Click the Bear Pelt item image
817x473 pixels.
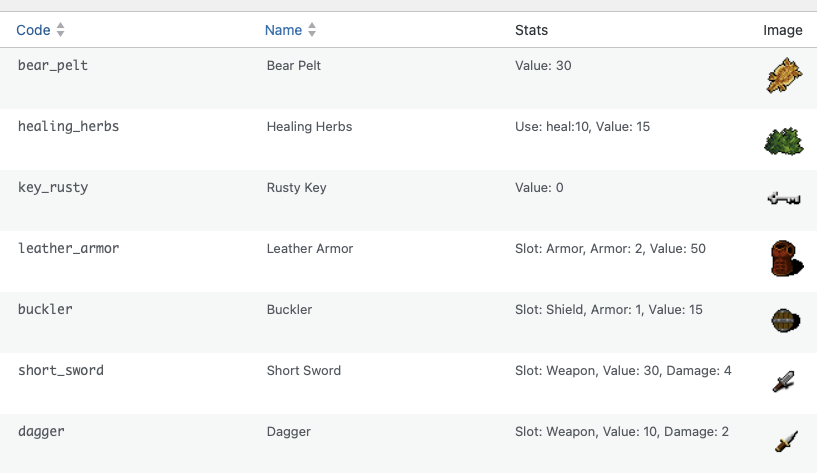[x=782, y=77]
